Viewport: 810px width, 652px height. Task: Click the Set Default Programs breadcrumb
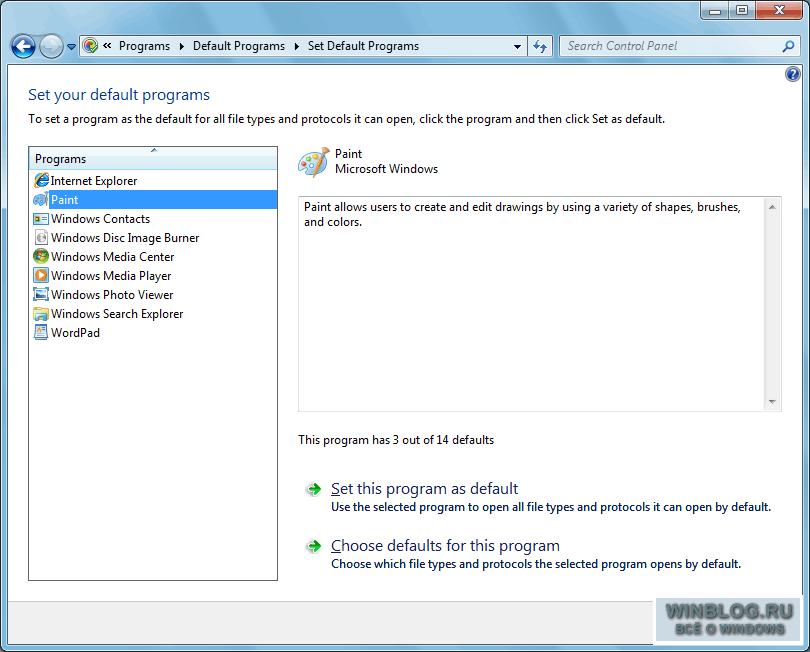(x=363, y=46)
